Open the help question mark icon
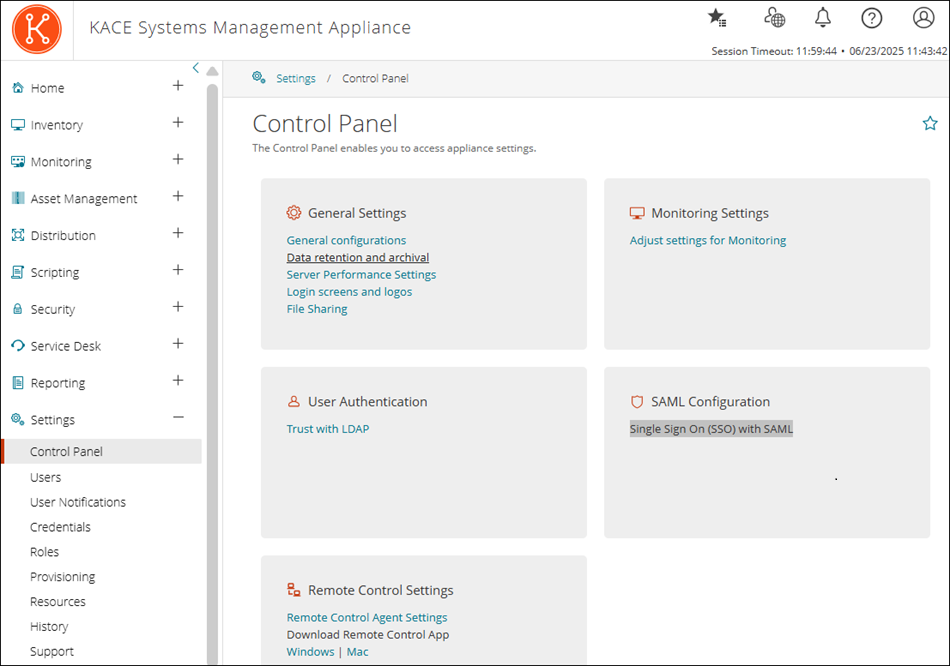Screen dimensions: 950x666 (x=870, y=17)
